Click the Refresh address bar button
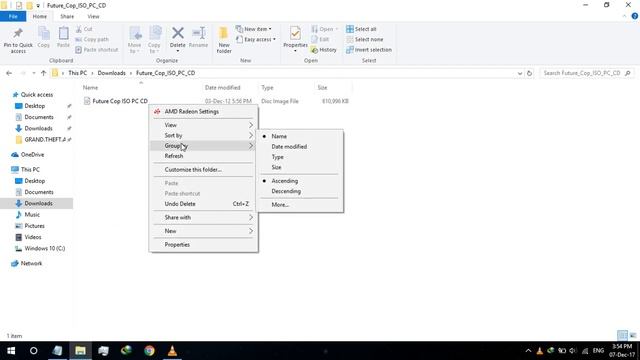 [529, 73]
